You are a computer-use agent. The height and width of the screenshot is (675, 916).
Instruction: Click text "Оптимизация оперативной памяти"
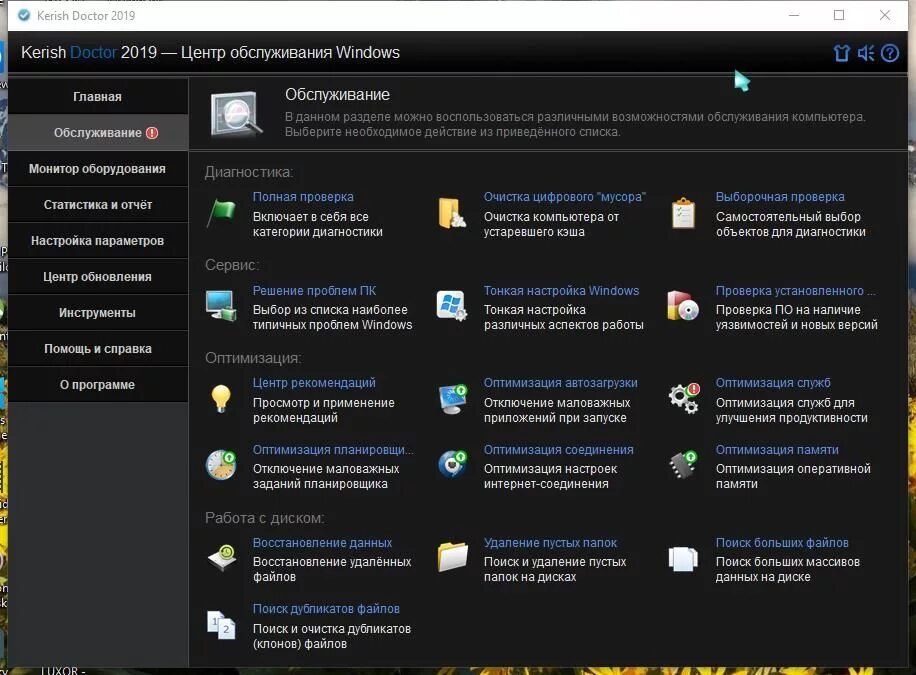coord(793,476)
